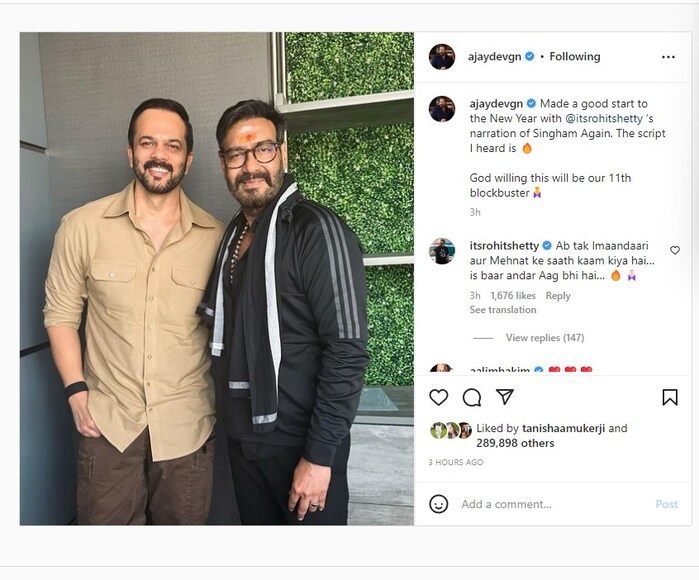Open the three-dot more options menu
699x580 pixels.
pos(668,57)
